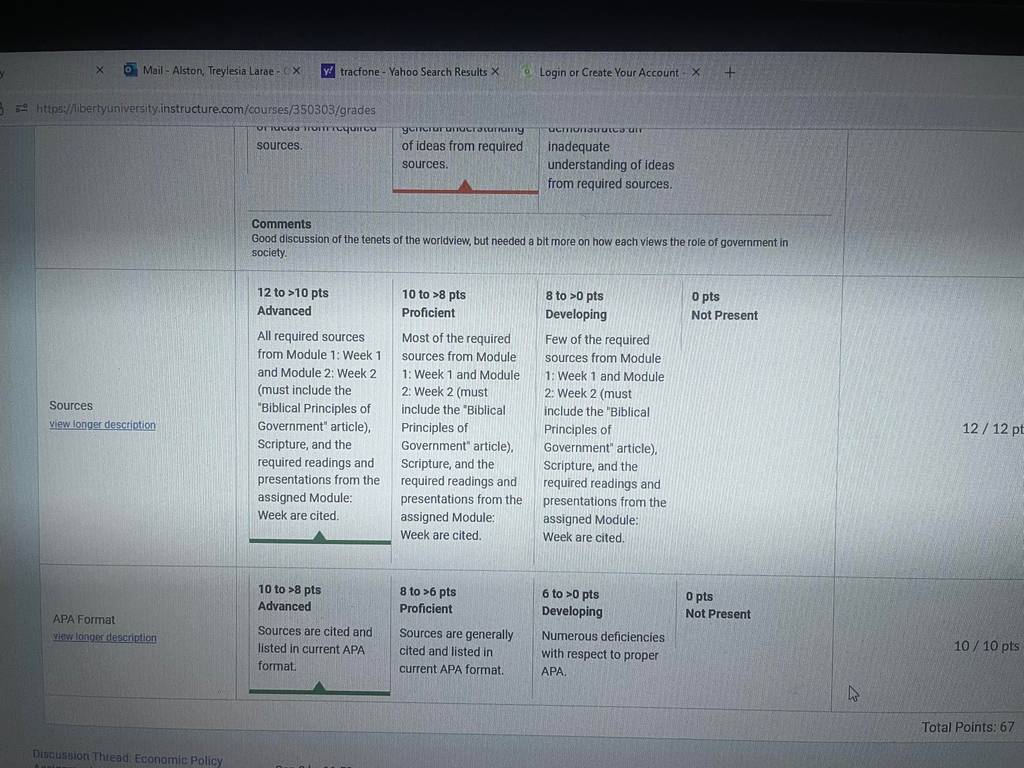Click 'Numerous deficiencies with respect to proper APA' text

pos(603,654)
